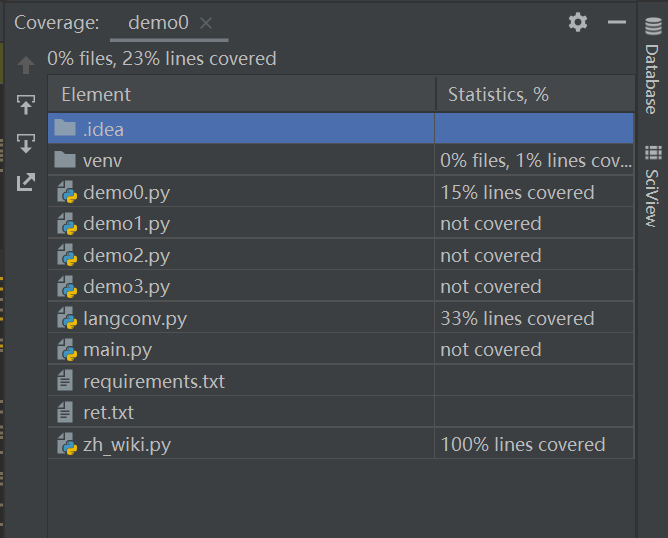The image size is (668, 538).
Task: Open the Coverage settings gear
Action: [578, 22]
